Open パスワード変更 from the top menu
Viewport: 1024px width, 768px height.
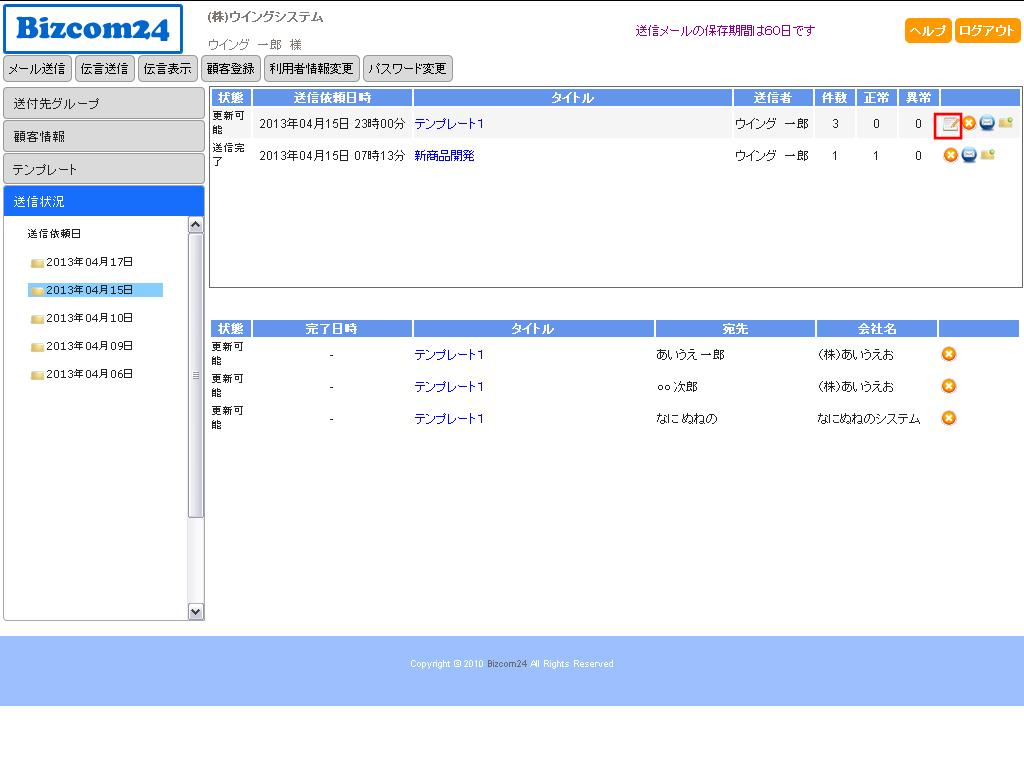click(x=407, y=69)
